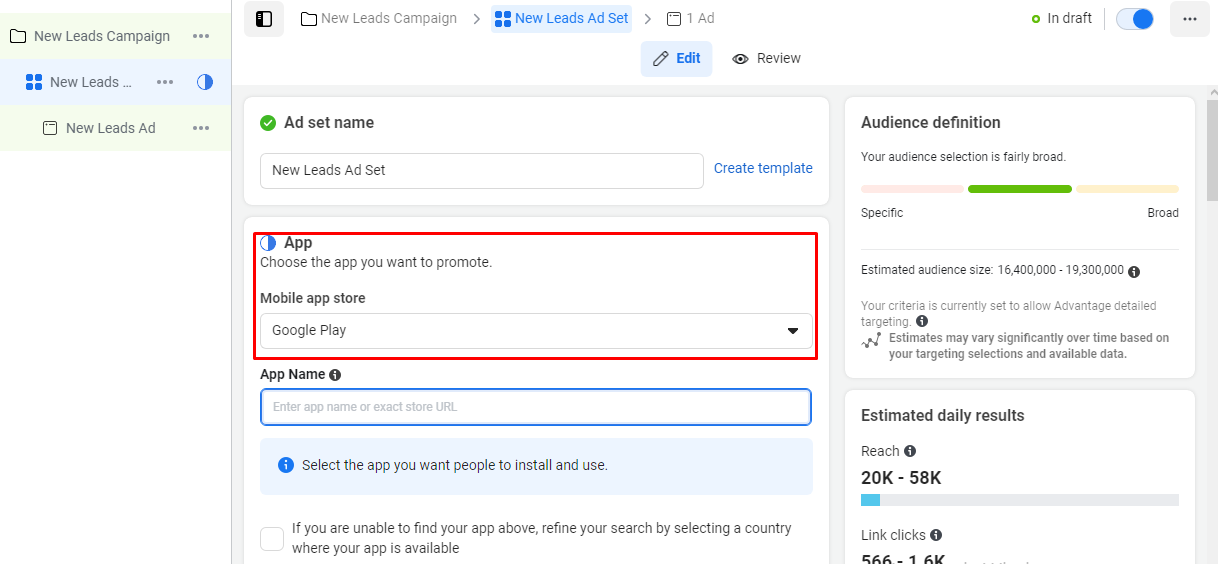
Task: Select New Leads Ad in the tree
Action: [110, 128]
